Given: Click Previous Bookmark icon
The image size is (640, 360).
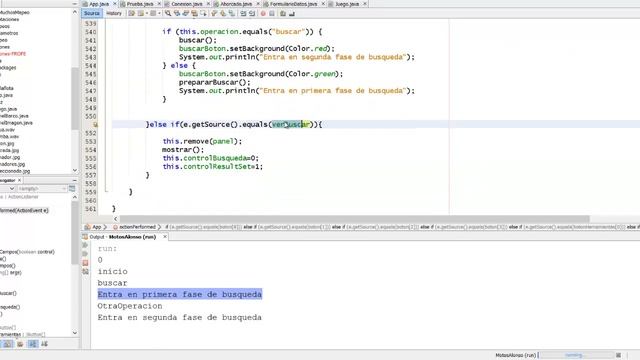Looking at the screenshot, I should click(214, 13).
